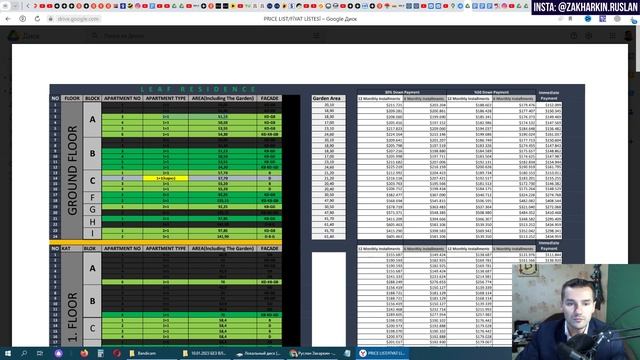Switch to Руслан Захаркин taskbar window
This screenshot has height=360, width=640.
point(313,353)
